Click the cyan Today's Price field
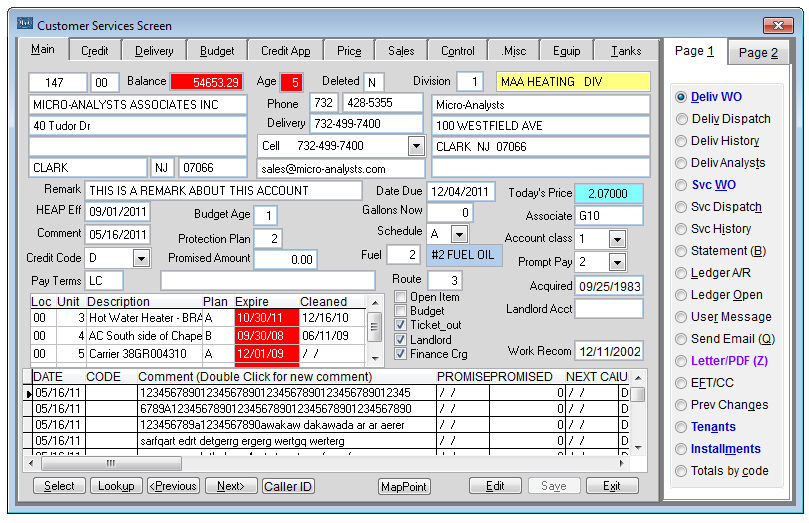Screen dimensions: 809x523 [x=609, y=193]
